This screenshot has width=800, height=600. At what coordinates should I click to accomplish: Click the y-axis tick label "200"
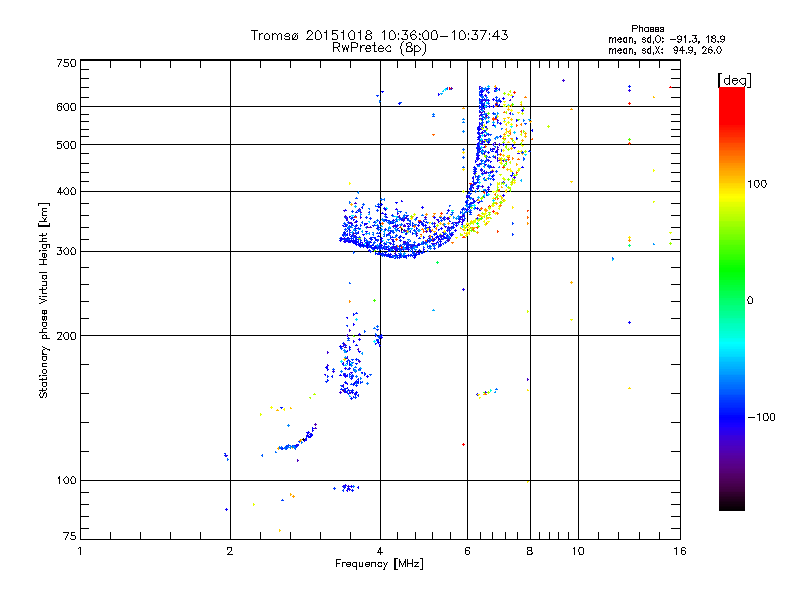coord(66,336)
